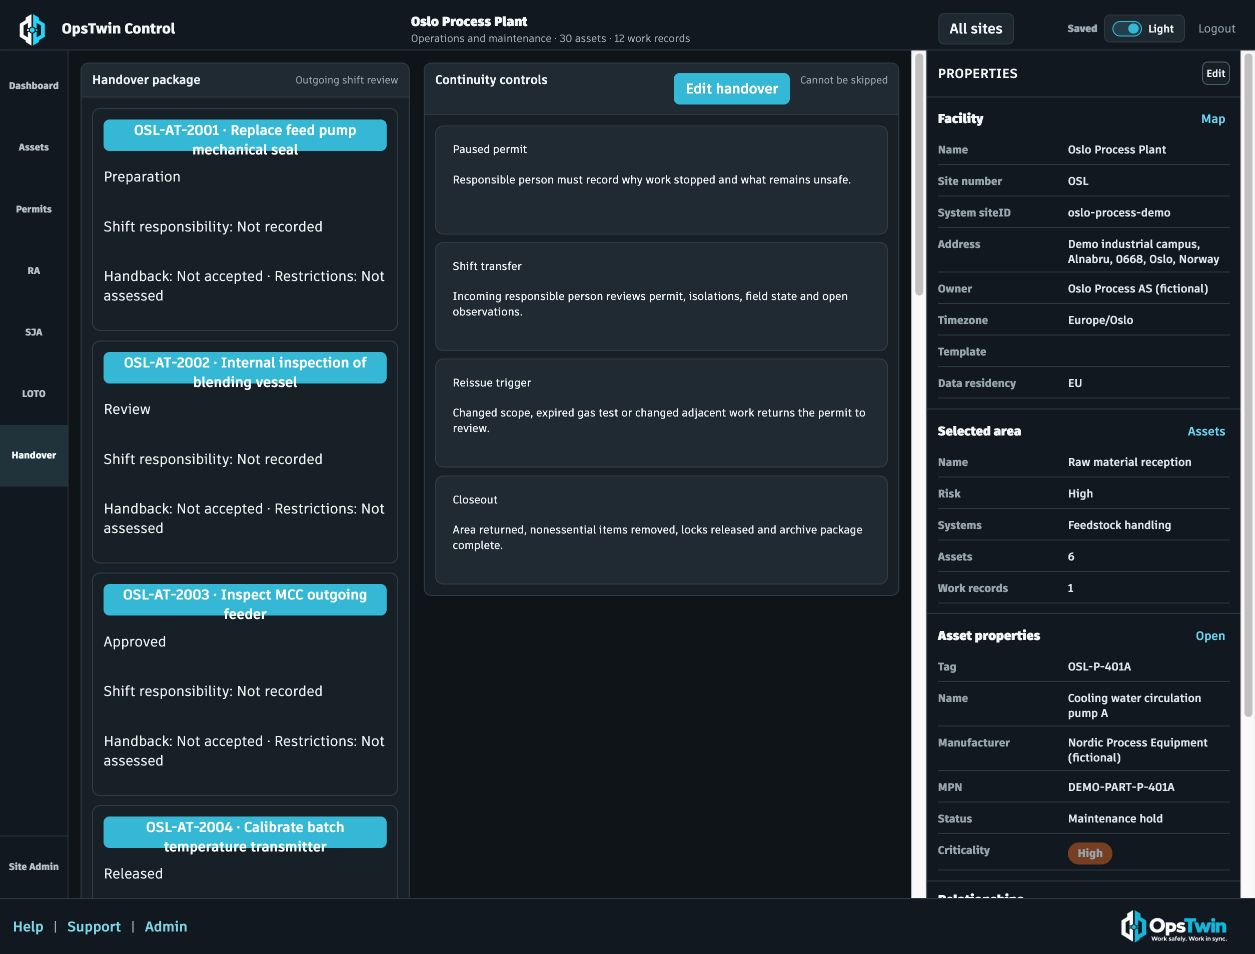This screenshot has height=954, width=1255.
Task: Open the Admin link in the footer
Action: click(166, 927)
